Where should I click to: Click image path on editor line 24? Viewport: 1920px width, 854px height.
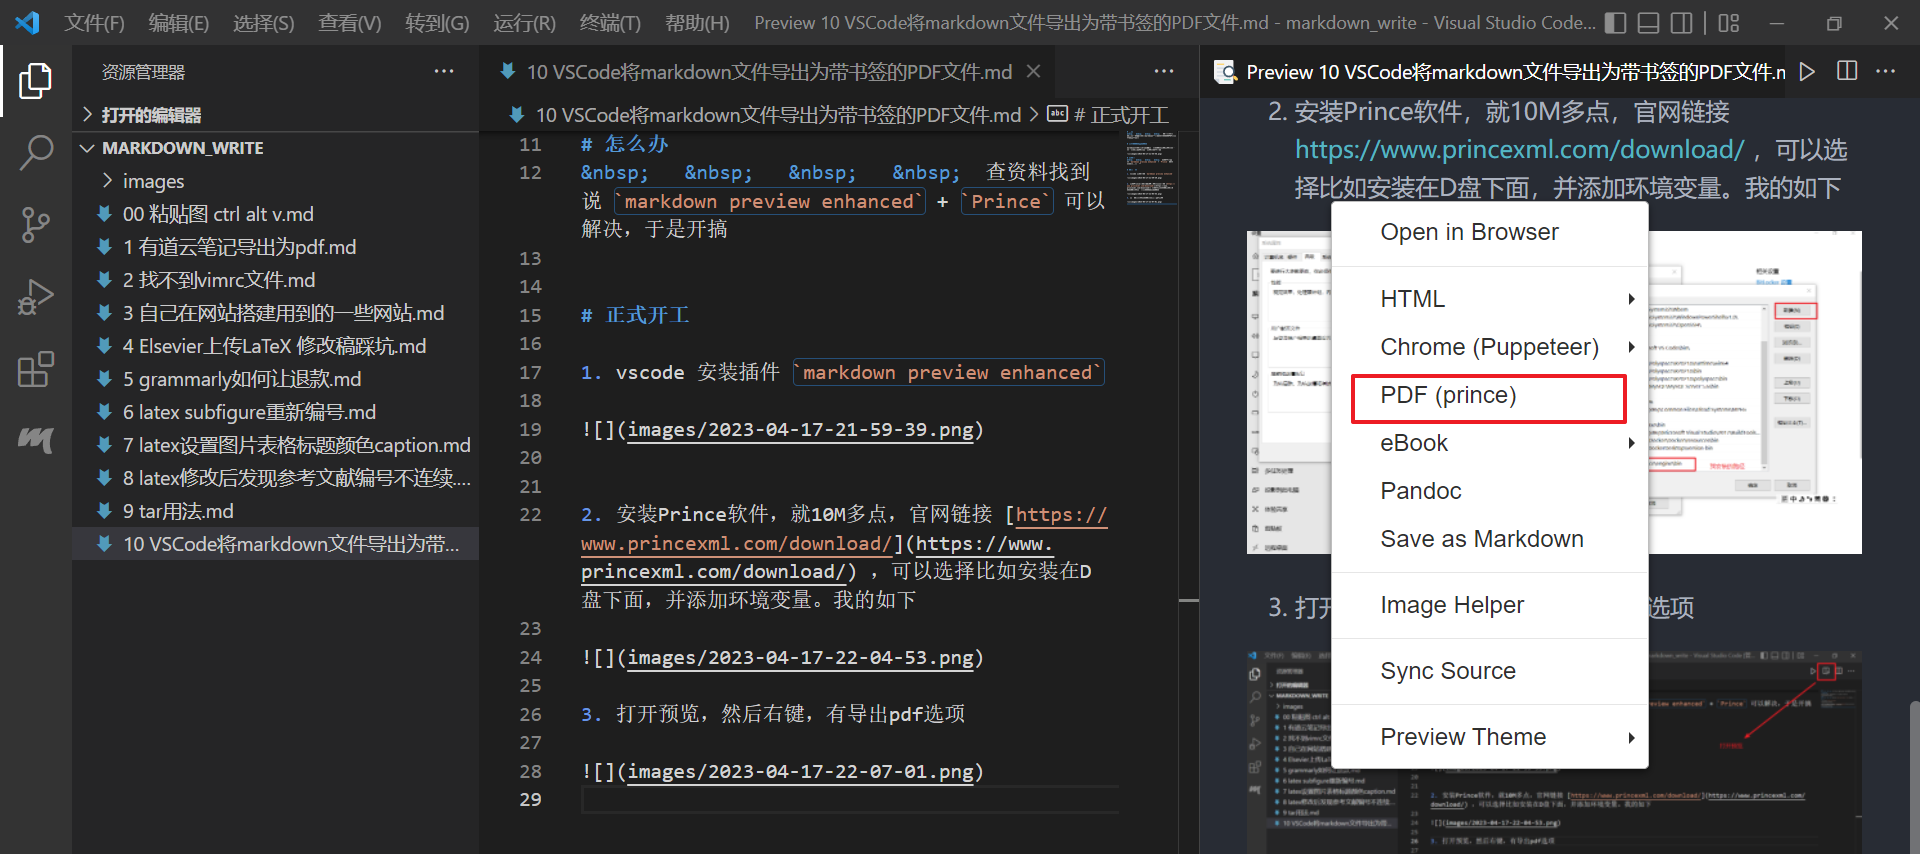pyautogui.click(x=800, y=658)
